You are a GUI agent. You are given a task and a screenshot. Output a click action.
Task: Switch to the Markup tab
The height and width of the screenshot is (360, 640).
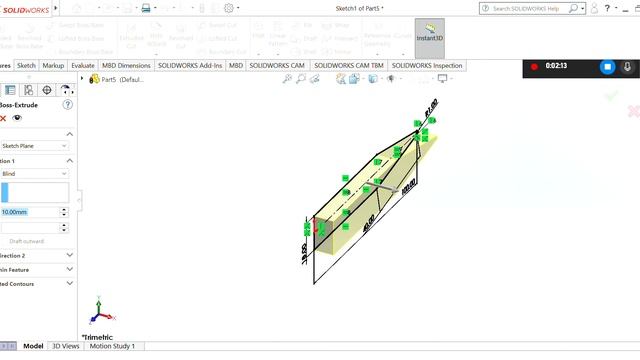click(x=53, y=65)
